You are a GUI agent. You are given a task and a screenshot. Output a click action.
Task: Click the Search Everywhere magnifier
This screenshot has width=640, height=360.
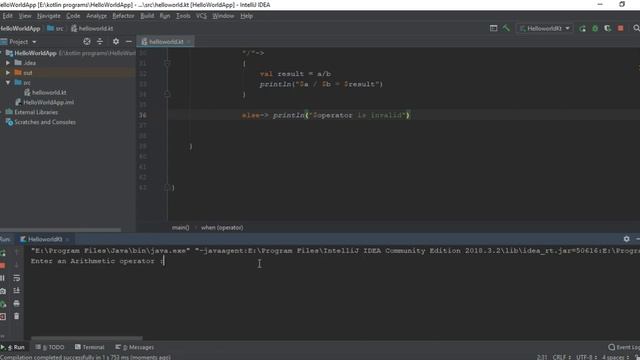(636, 28)
